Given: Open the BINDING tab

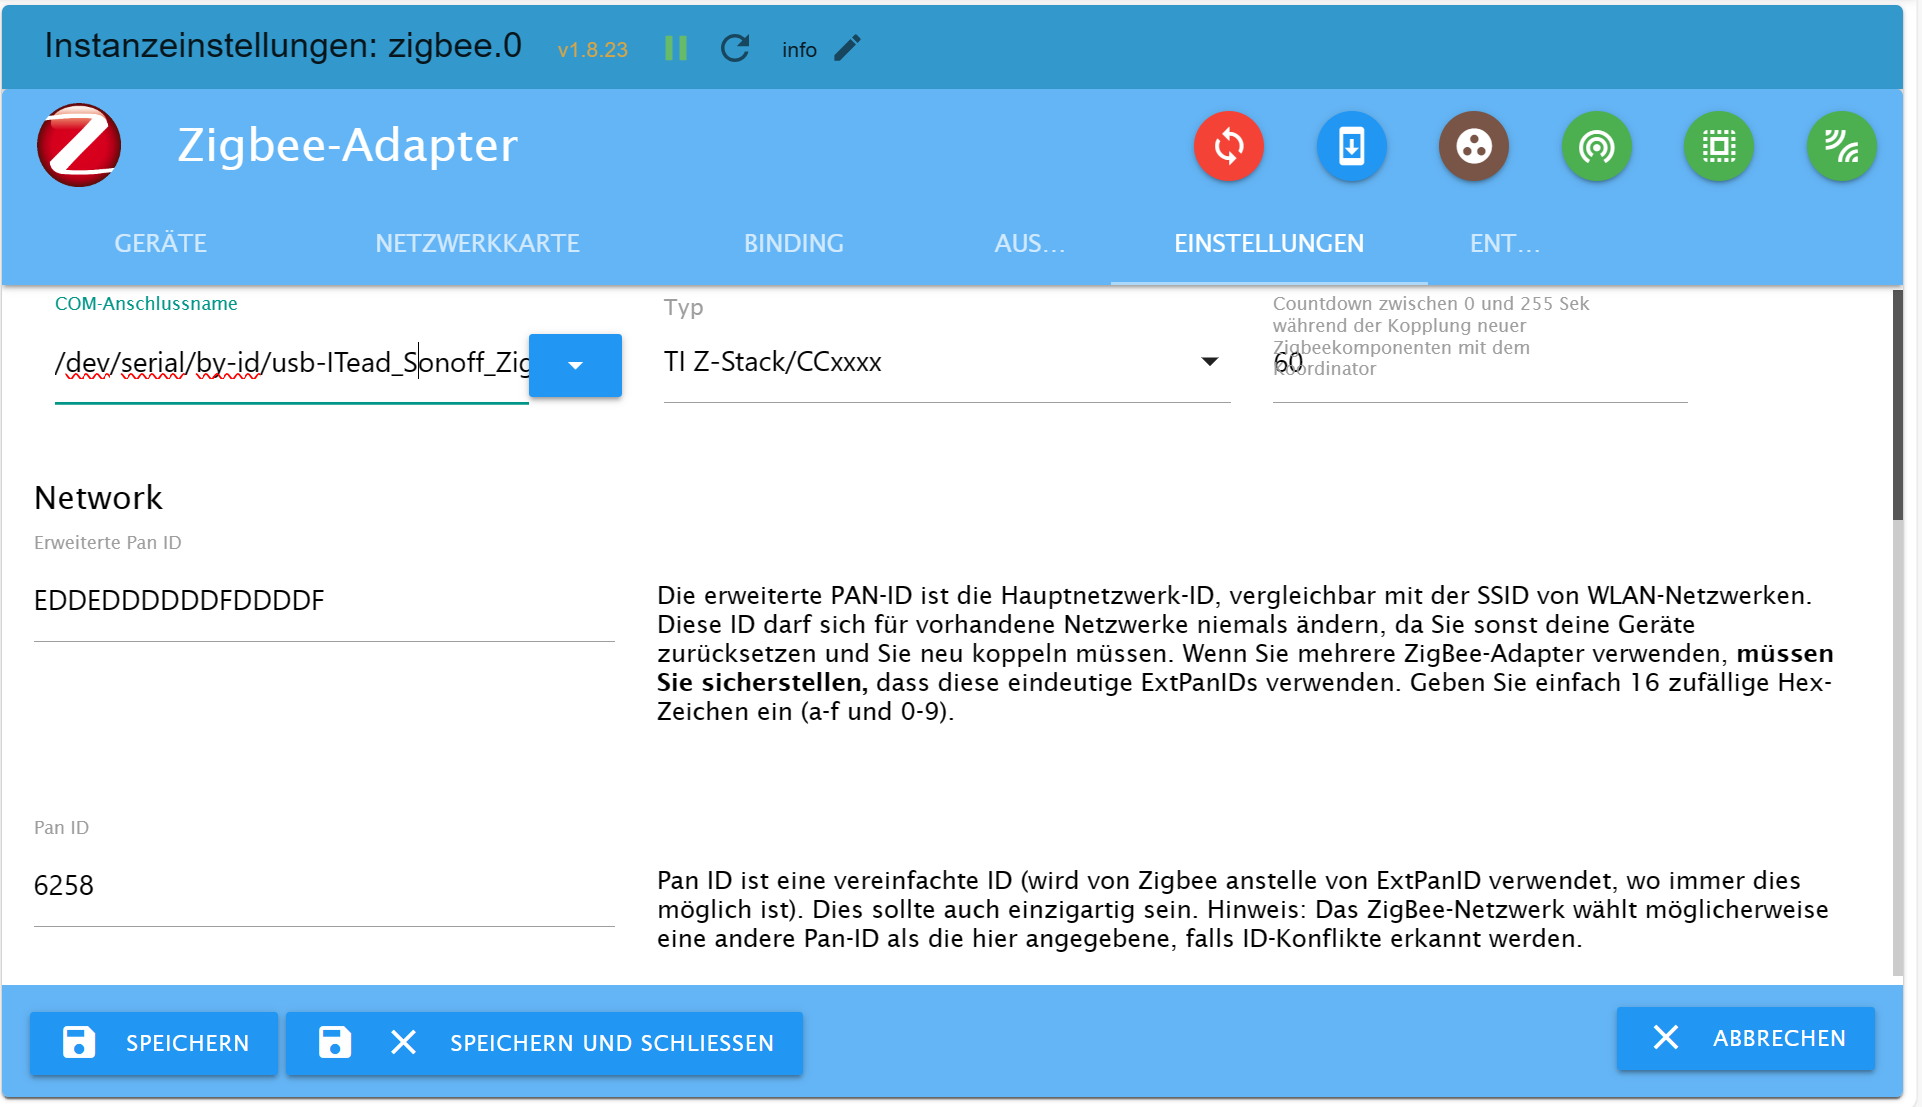Looking at the screenshot, I should 794,243.
